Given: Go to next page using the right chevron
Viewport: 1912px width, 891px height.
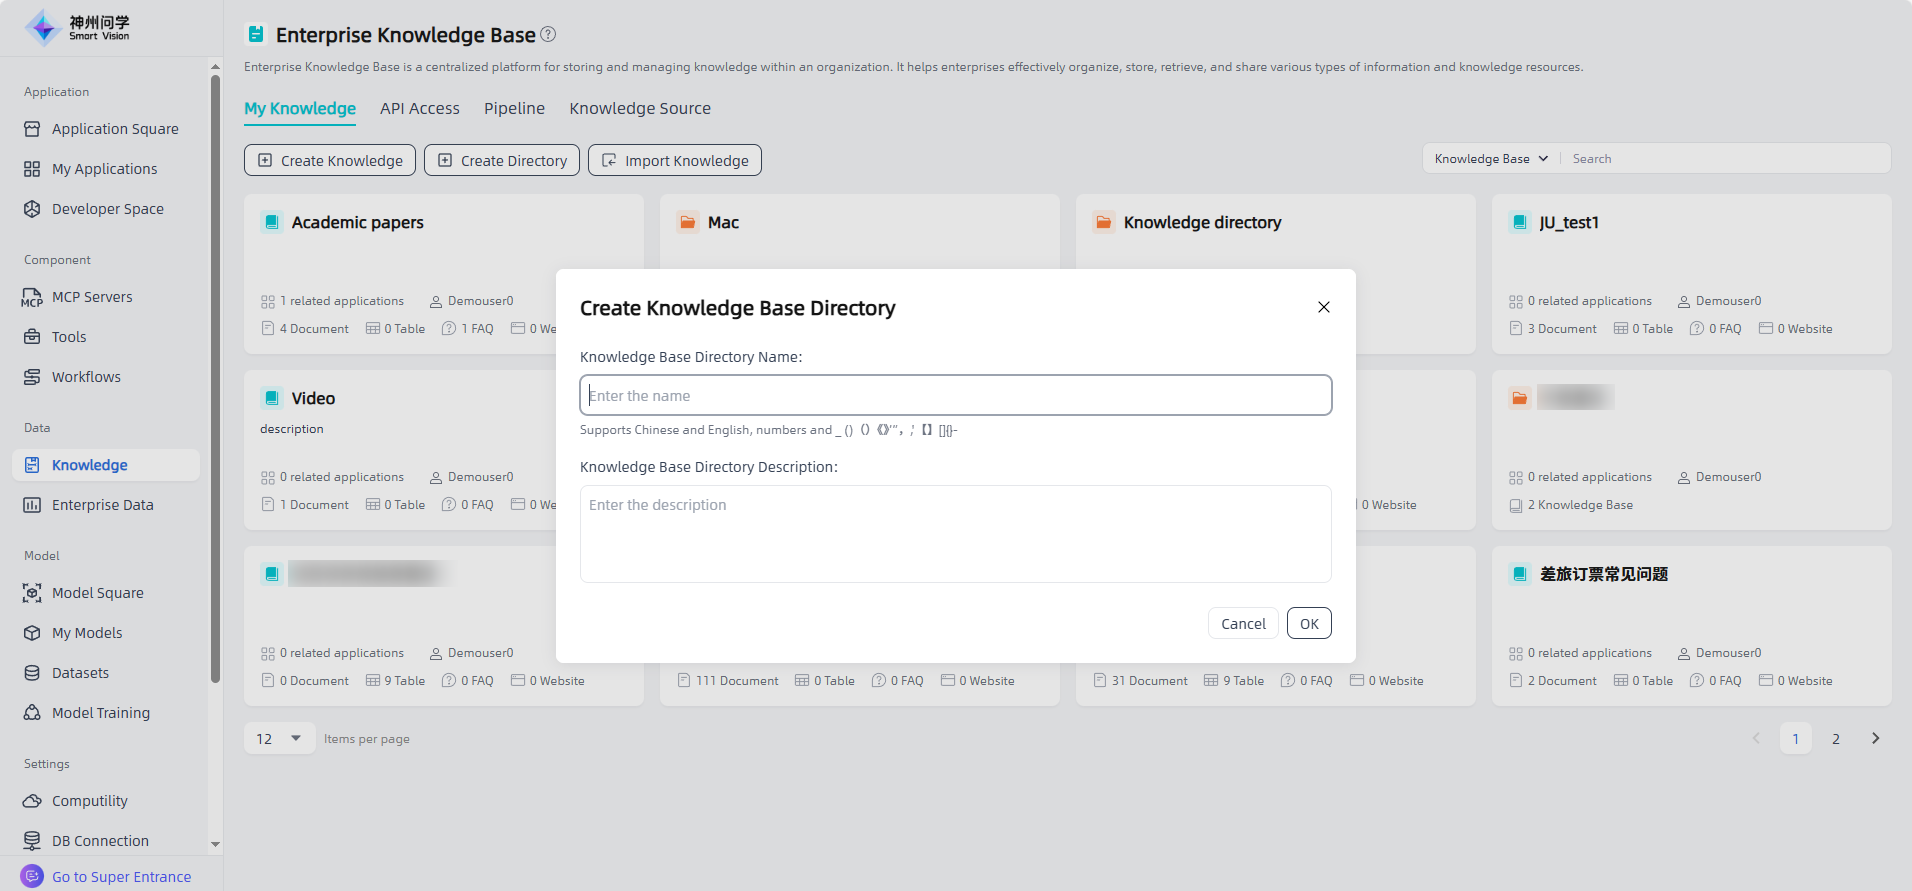Looking at the screenshot, I should point(1875,739).
